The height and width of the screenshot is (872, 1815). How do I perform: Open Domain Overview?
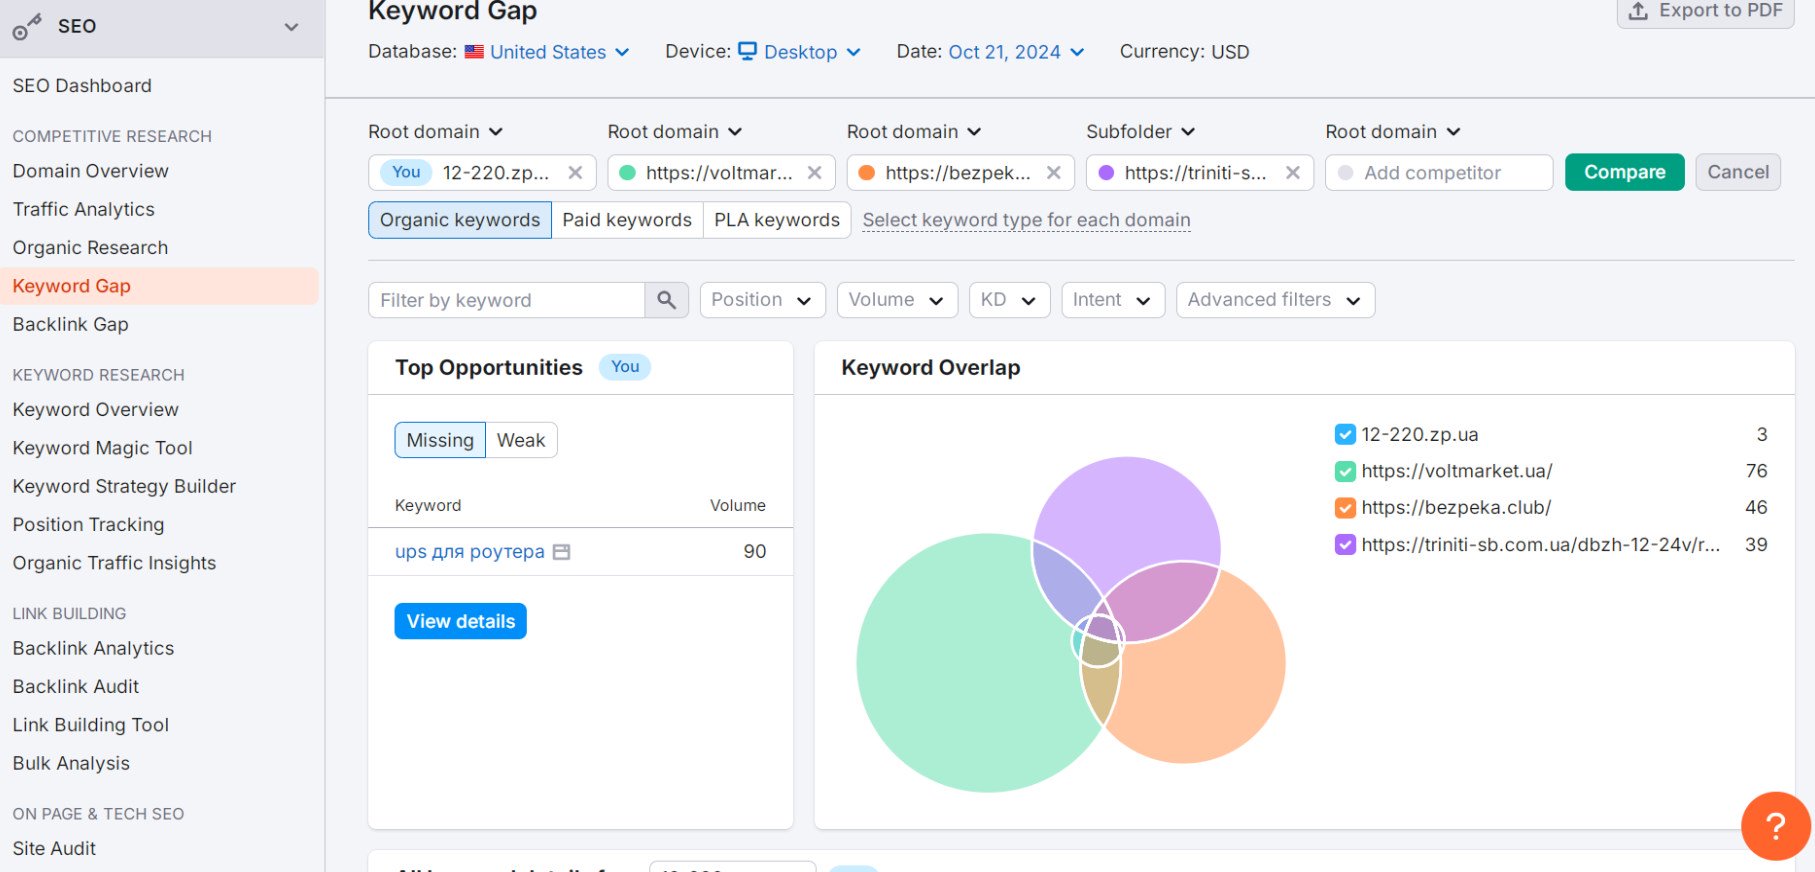[90, 171]
